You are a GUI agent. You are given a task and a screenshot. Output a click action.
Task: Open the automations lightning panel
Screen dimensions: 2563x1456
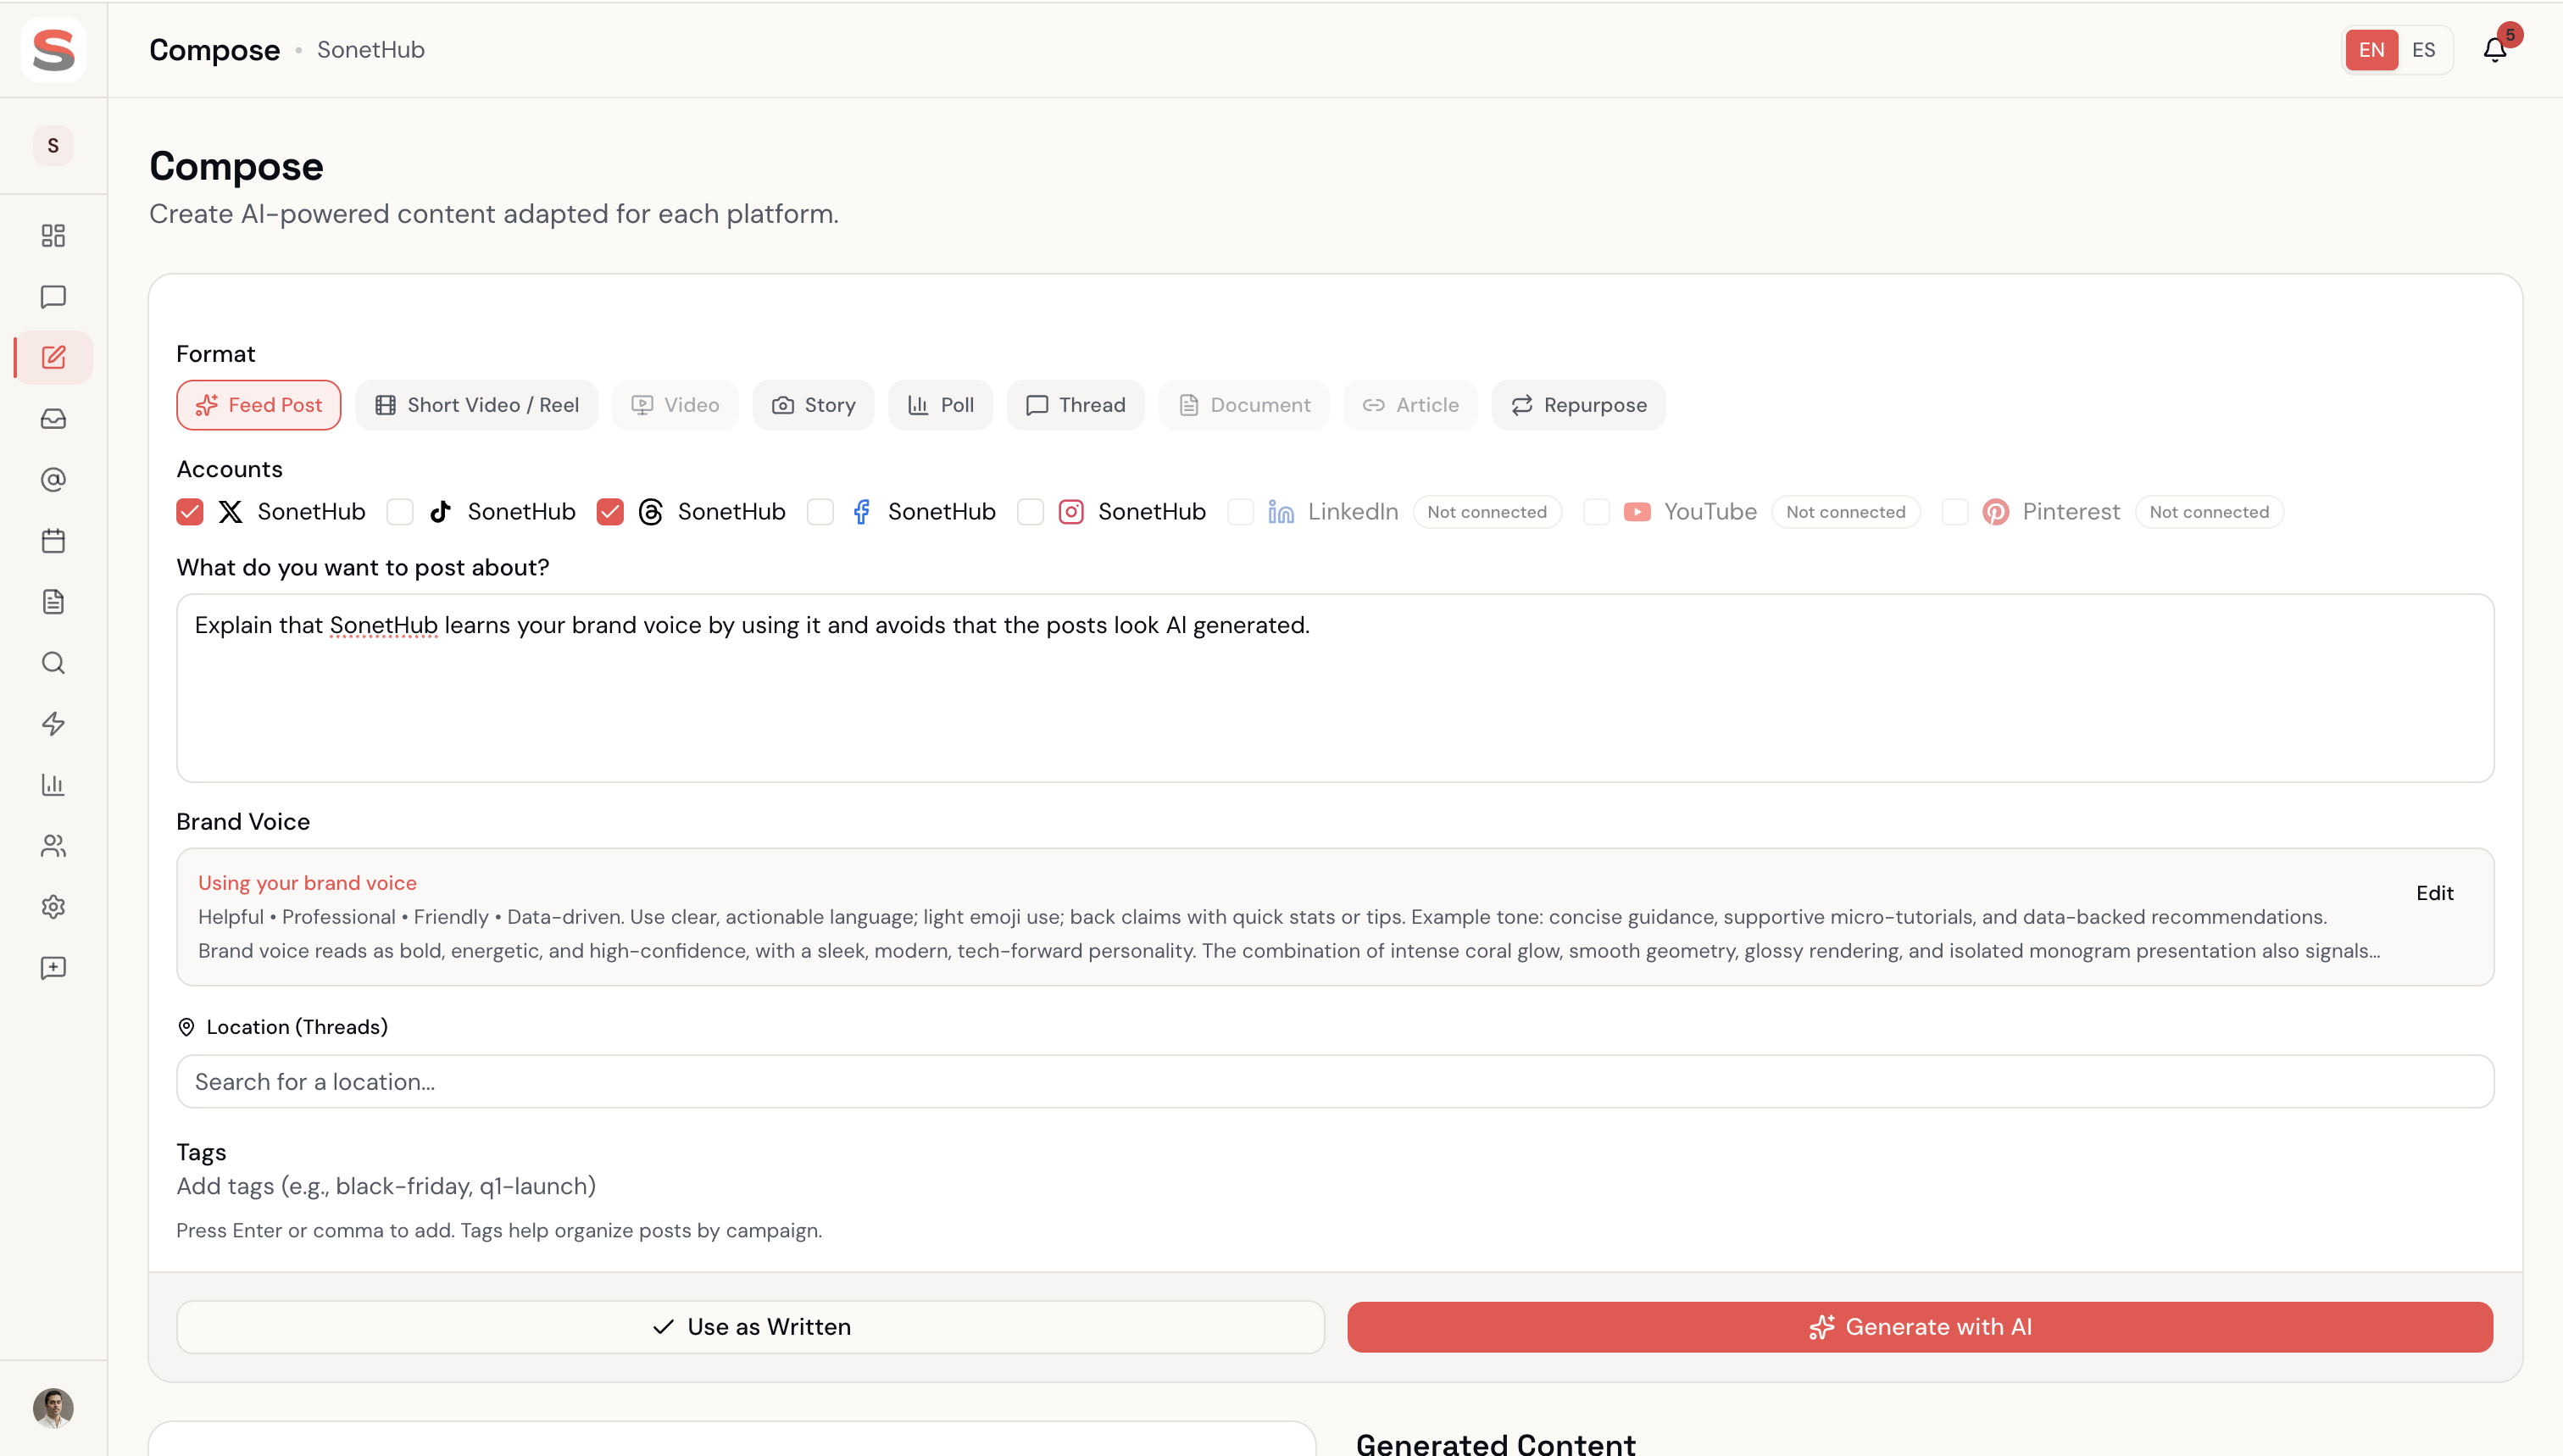coord(52,724)
